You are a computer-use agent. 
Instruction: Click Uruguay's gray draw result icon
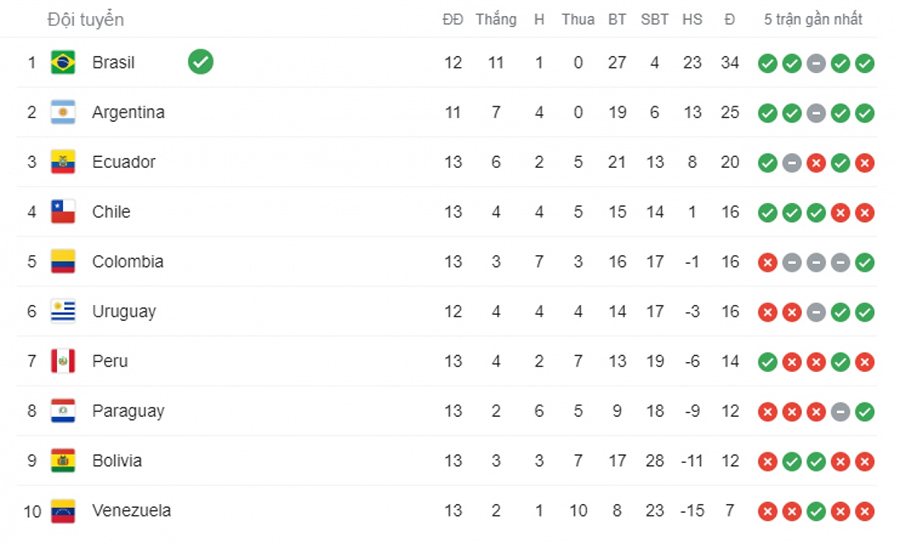click(816, 312)
